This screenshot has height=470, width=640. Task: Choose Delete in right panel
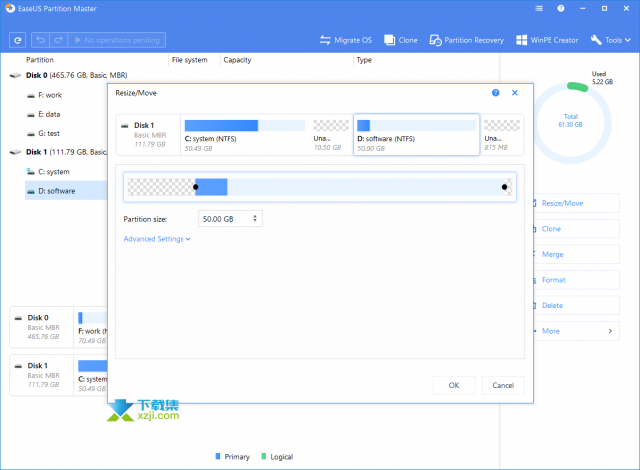pyautogui.click(x=576, y=305)
